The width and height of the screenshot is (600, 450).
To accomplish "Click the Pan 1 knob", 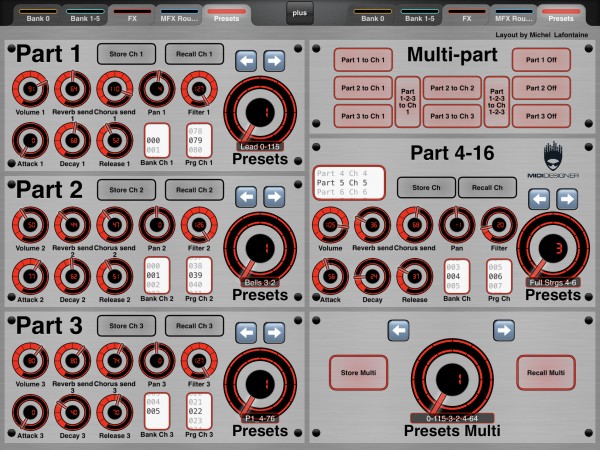I will click(x=157, y=89).
